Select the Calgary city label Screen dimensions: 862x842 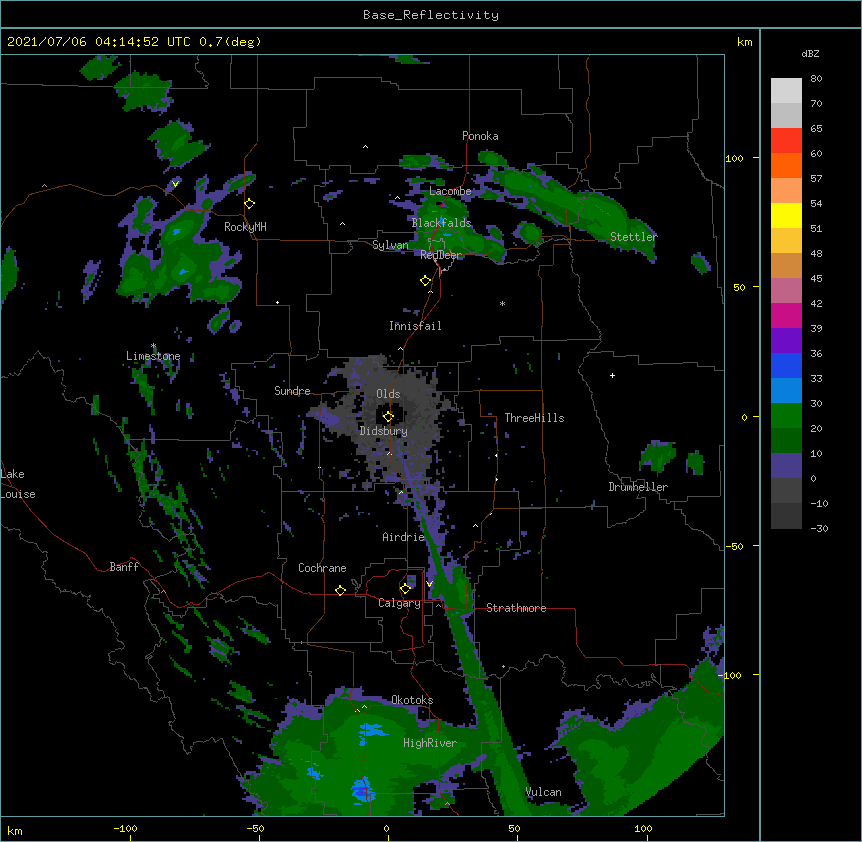pyautogui.click(x=399, y=603)
